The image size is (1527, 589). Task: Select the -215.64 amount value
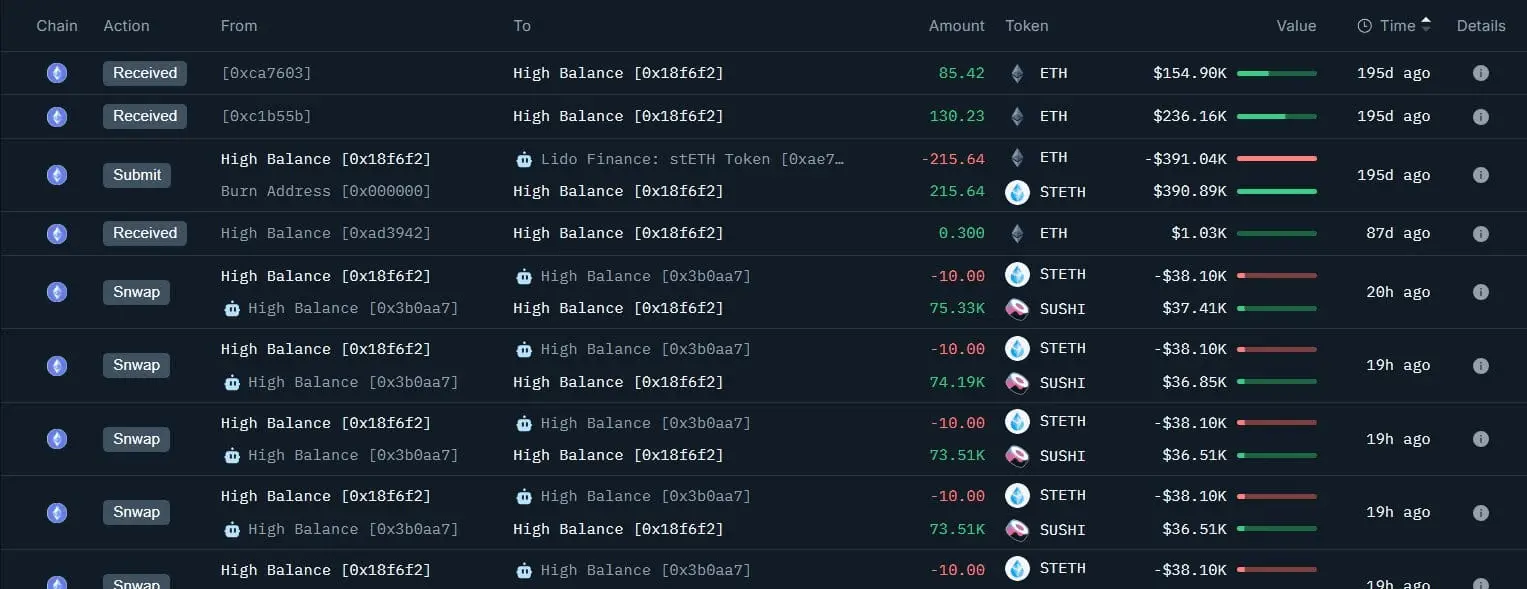tap(953, 158)
